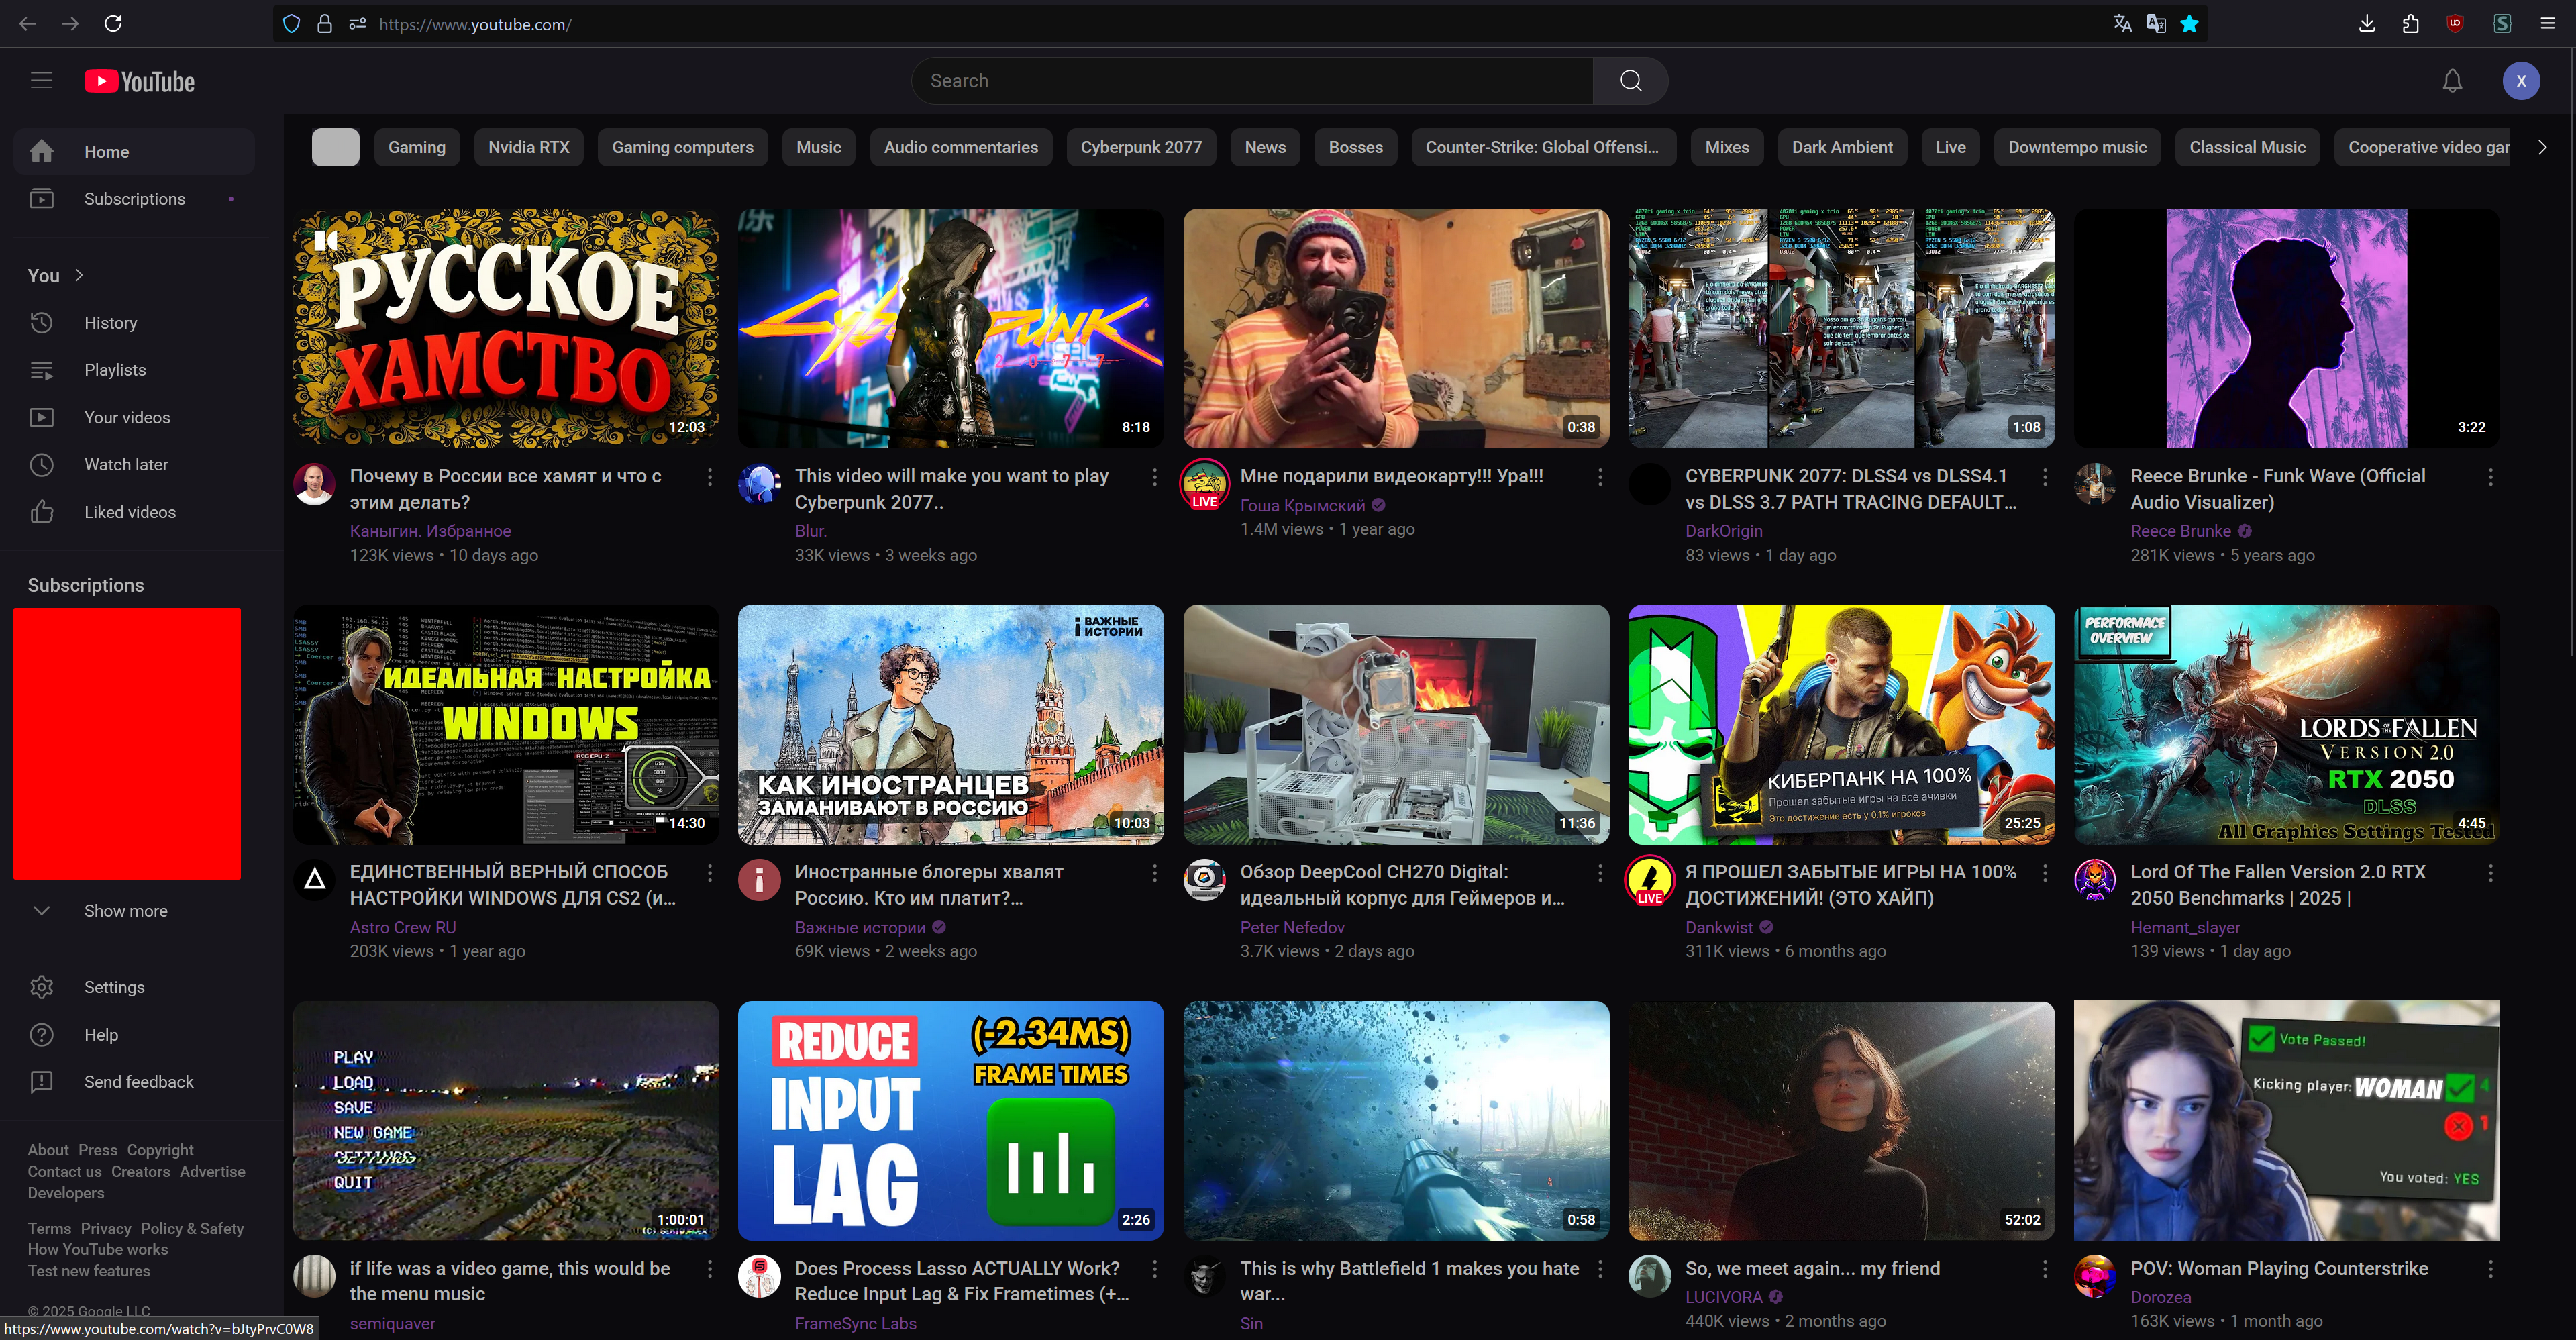
Task: Click Privacy footer link
Action: coord(106,1228)
